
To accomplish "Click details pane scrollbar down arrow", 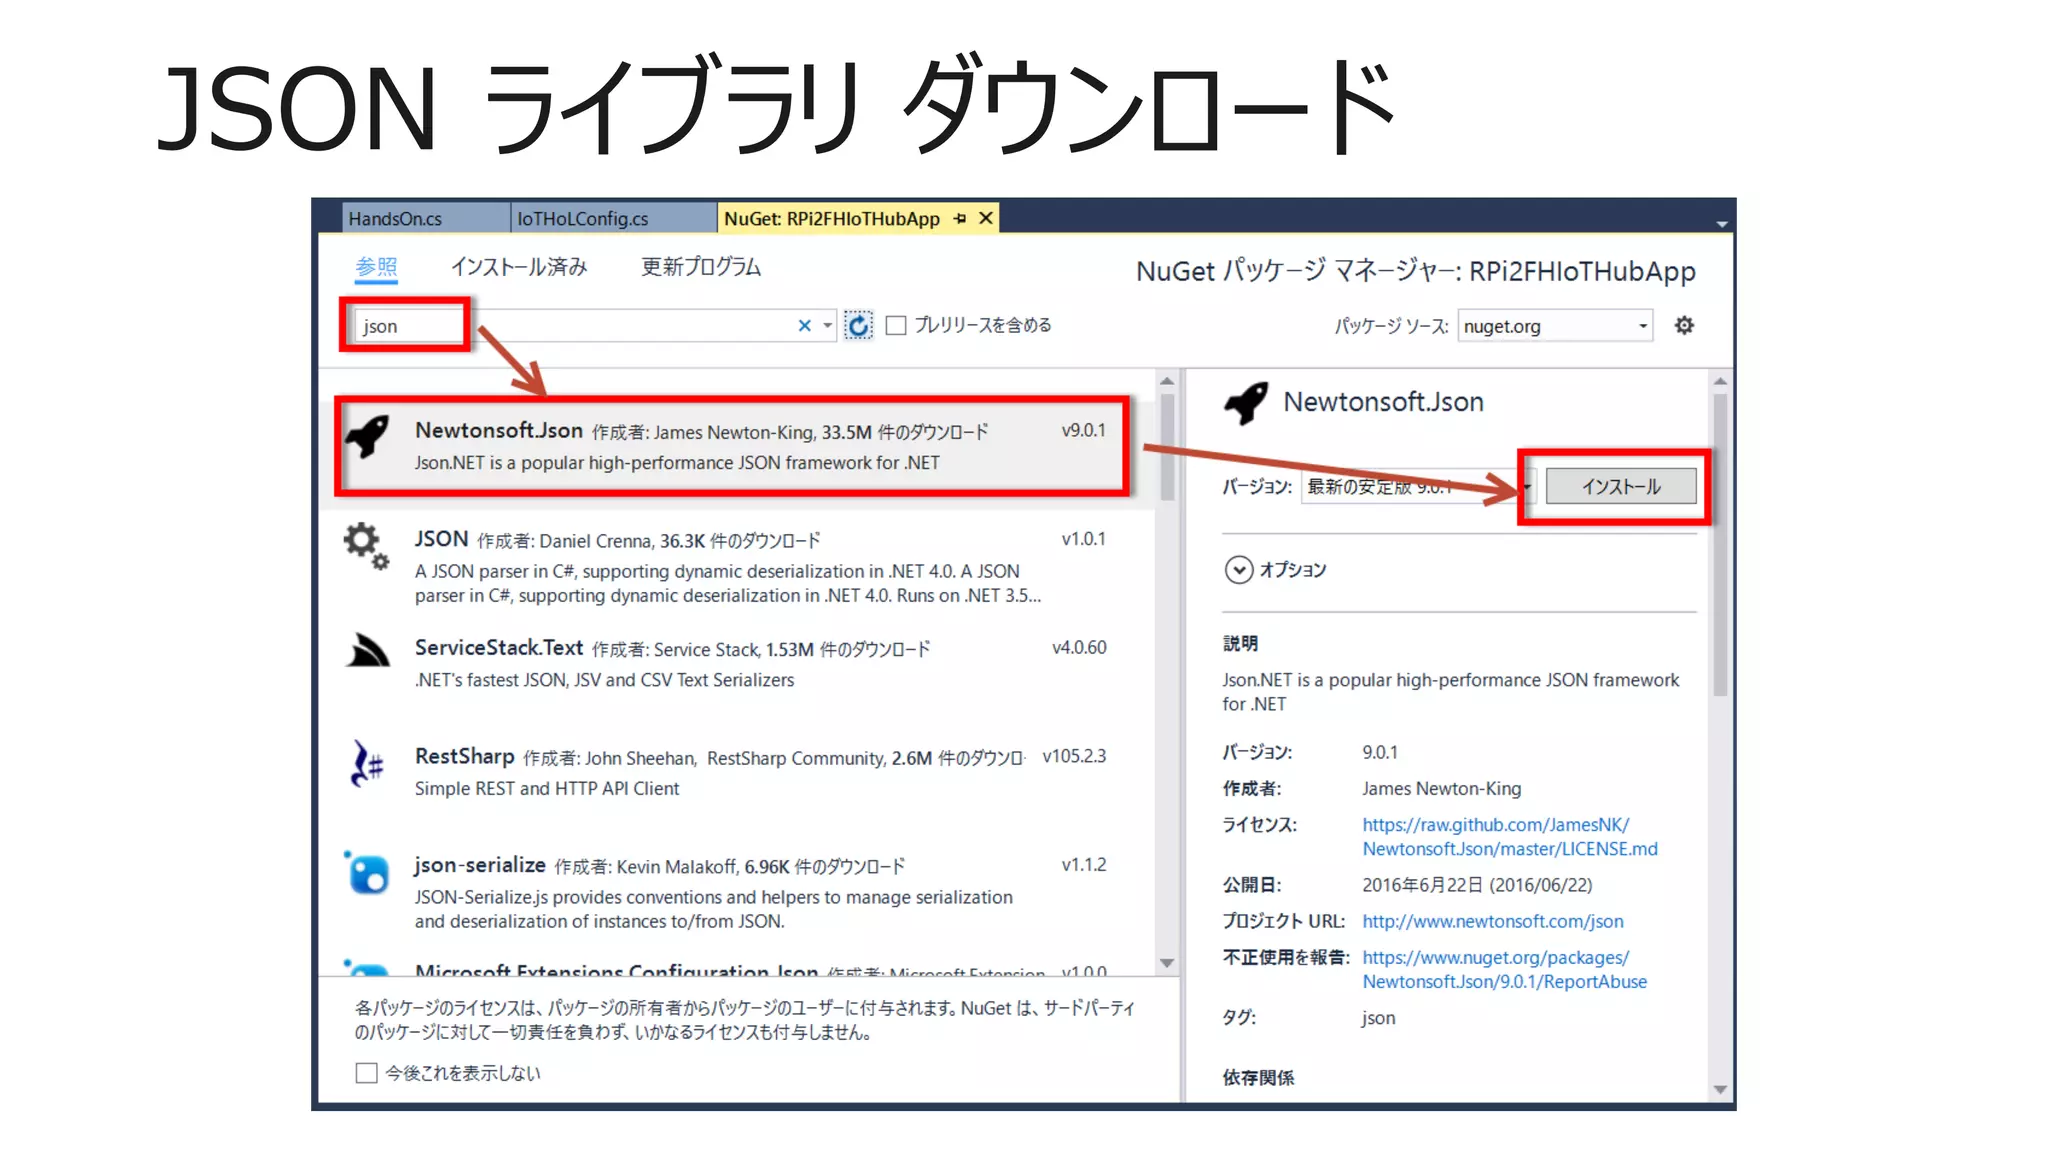I will pos(1720,1090).
